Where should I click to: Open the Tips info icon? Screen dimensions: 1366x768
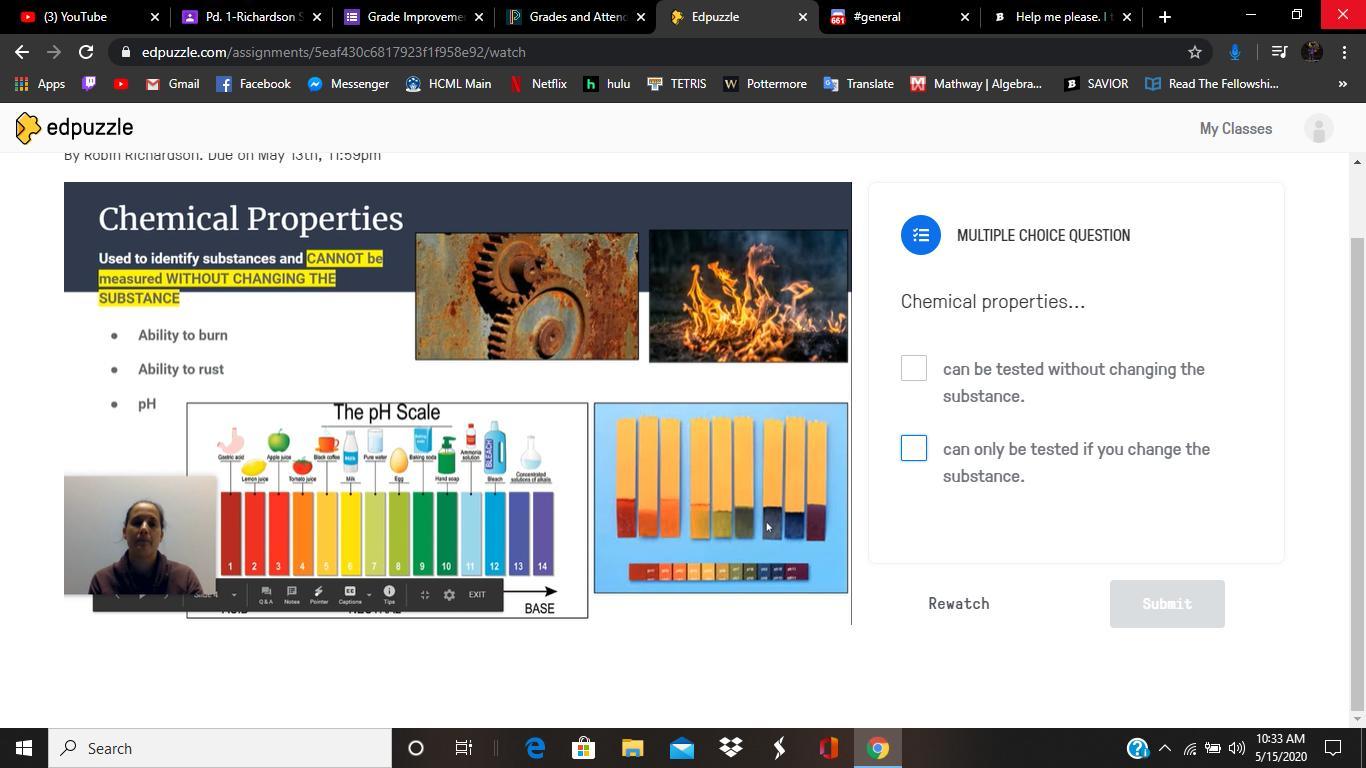[389, 595]
